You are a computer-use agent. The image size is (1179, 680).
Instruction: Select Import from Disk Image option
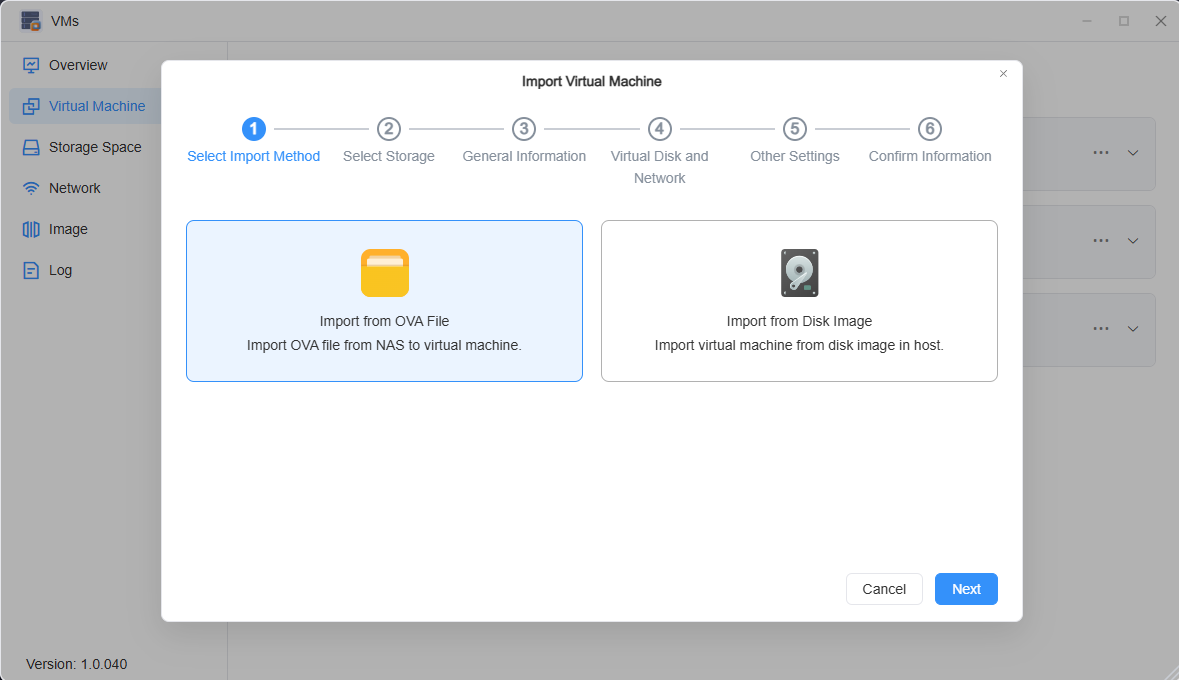point(799,300)
